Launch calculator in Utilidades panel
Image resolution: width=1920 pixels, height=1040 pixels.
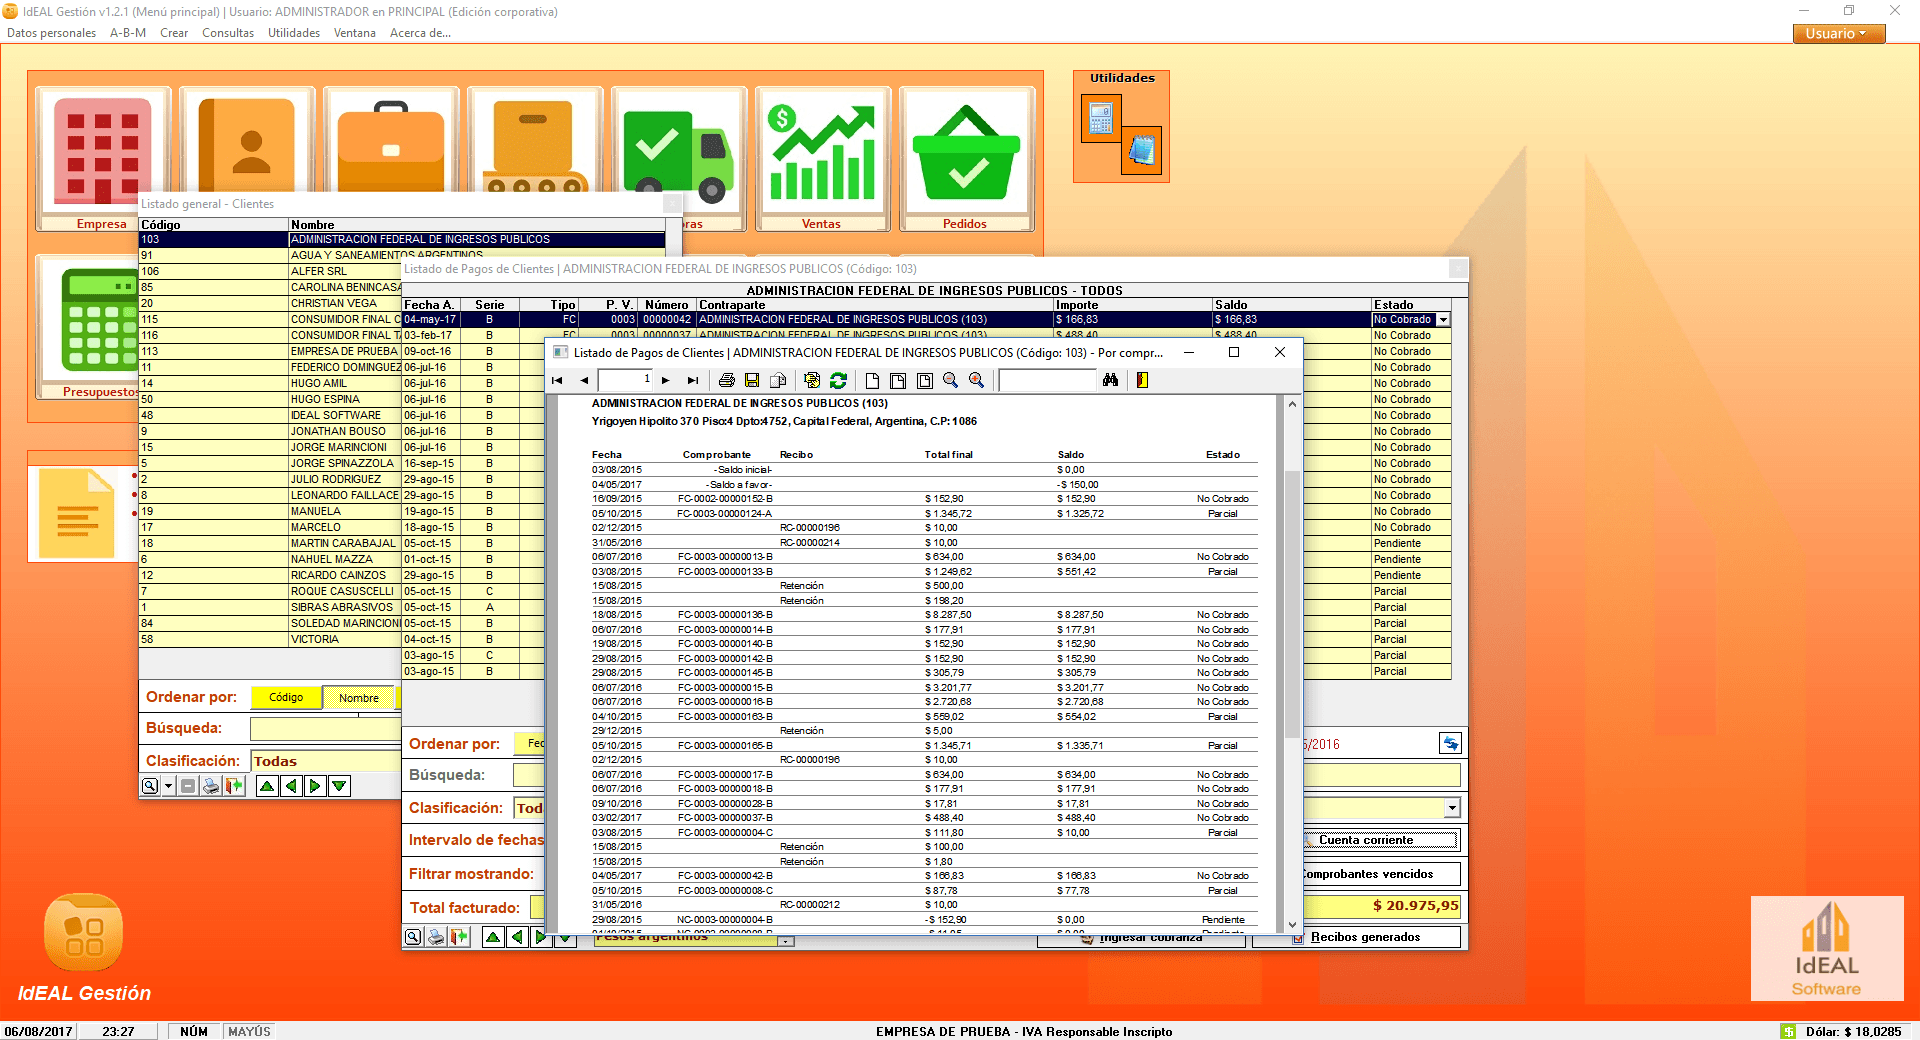(1101, 118)
